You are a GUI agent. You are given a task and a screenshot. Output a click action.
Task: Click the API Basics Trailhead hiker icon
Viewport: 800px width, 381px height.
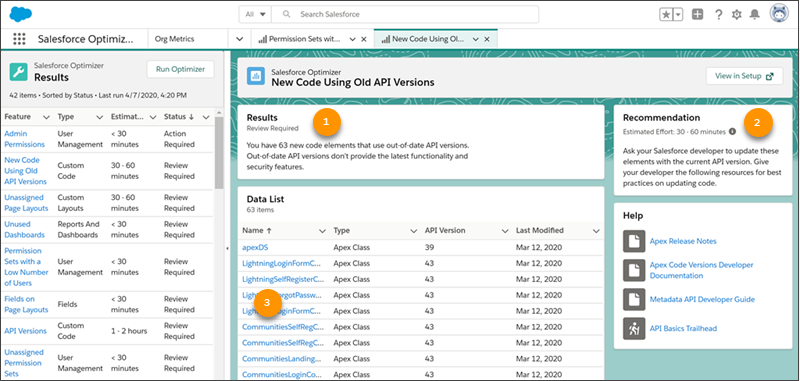[634, 328]
